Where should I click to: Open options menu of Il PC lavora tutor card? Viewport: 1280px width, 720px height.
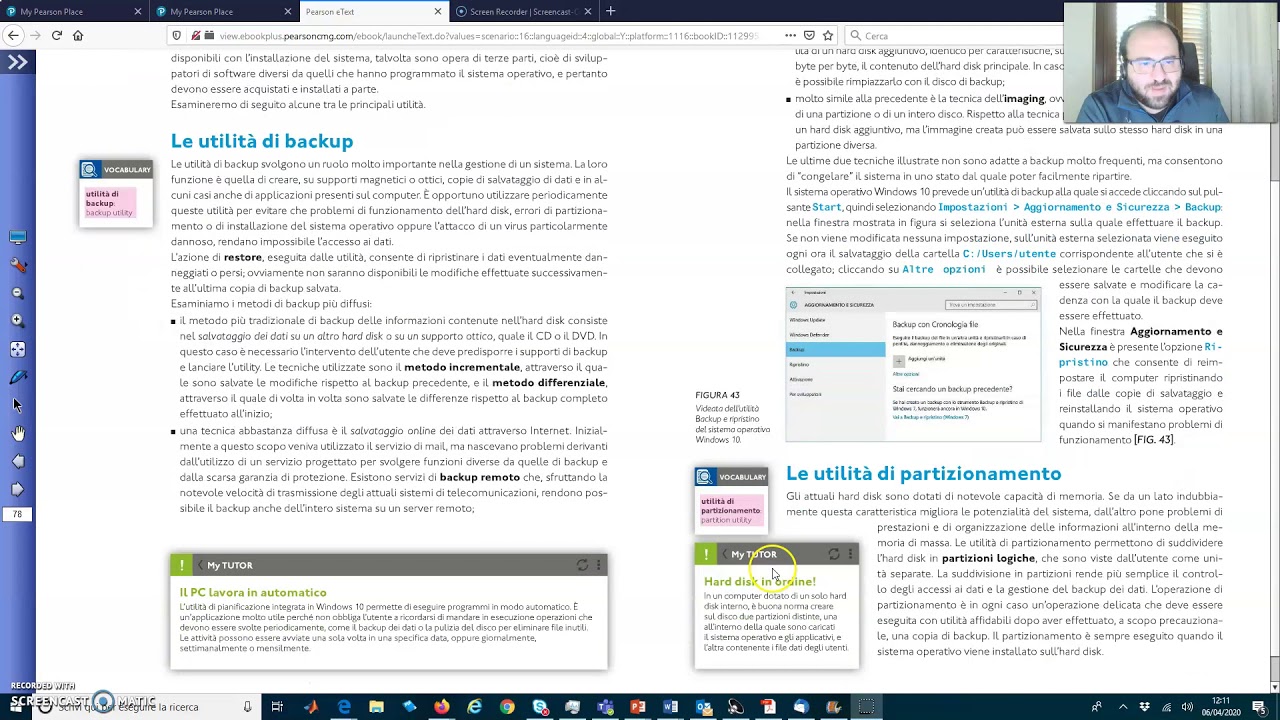pyautogui.click(x=598, y=565)
